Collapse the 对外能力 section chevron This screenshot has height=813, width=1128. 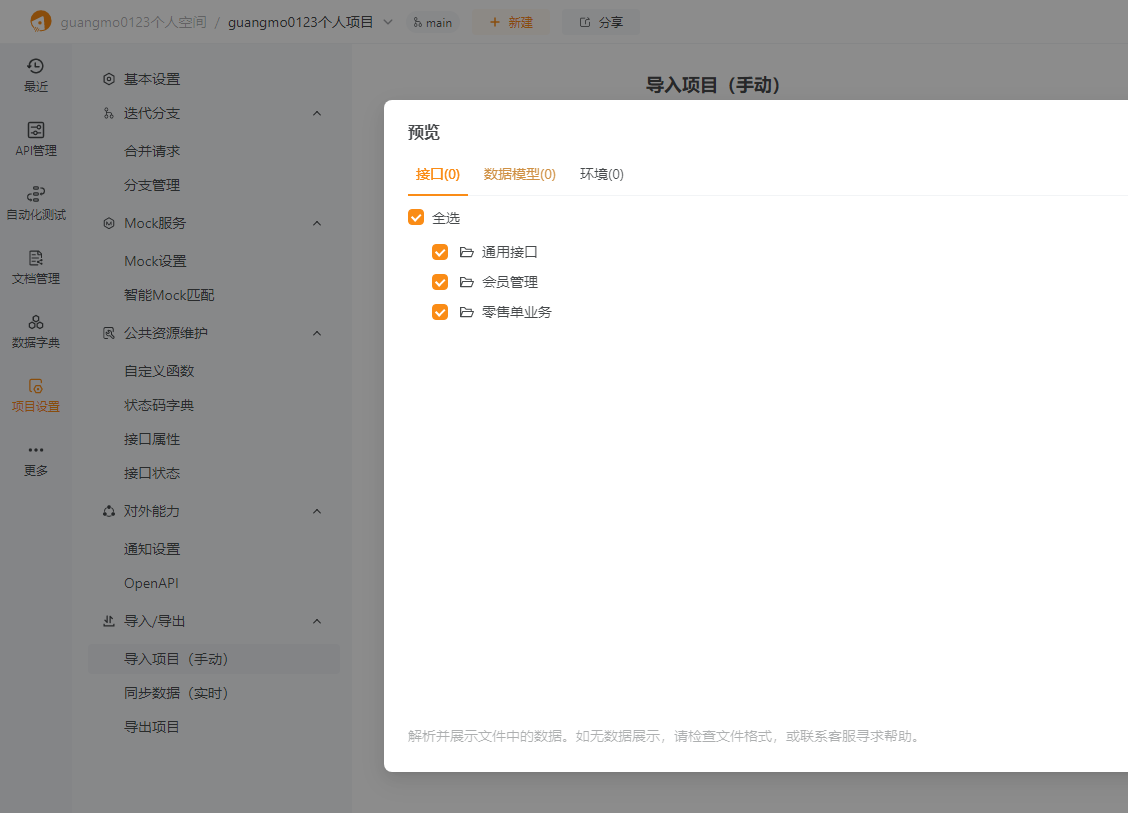pyautogui.click(x=317, y=512)
